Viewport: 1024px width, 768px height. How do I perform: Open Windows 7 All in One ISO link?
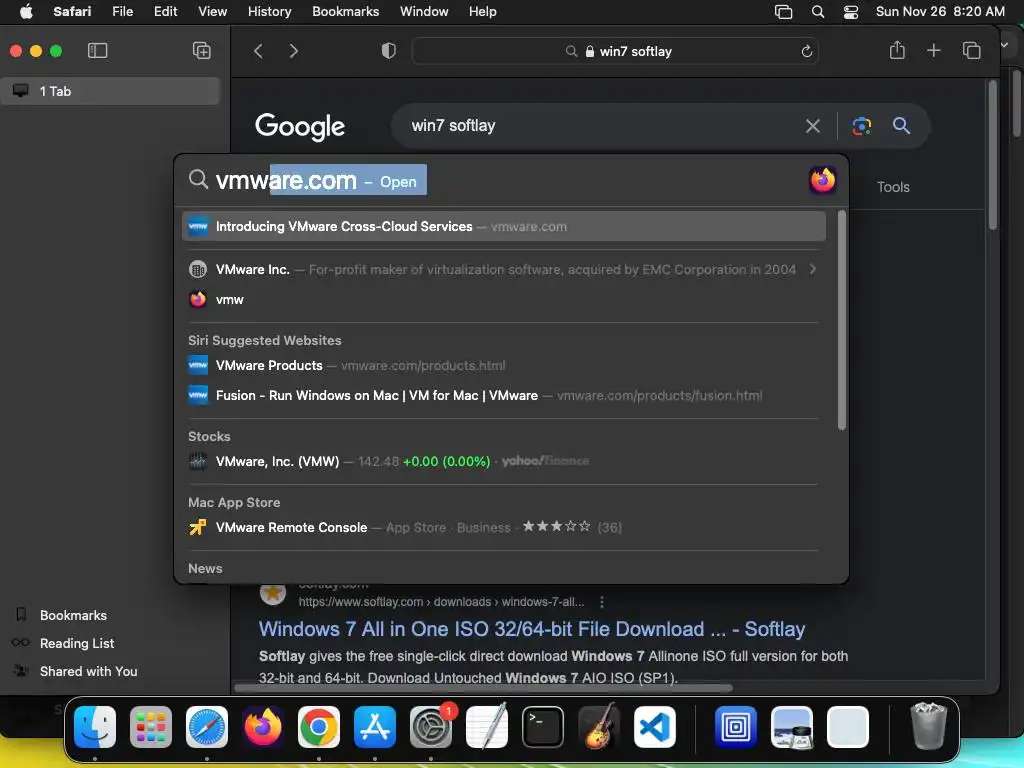click(532, 629)
